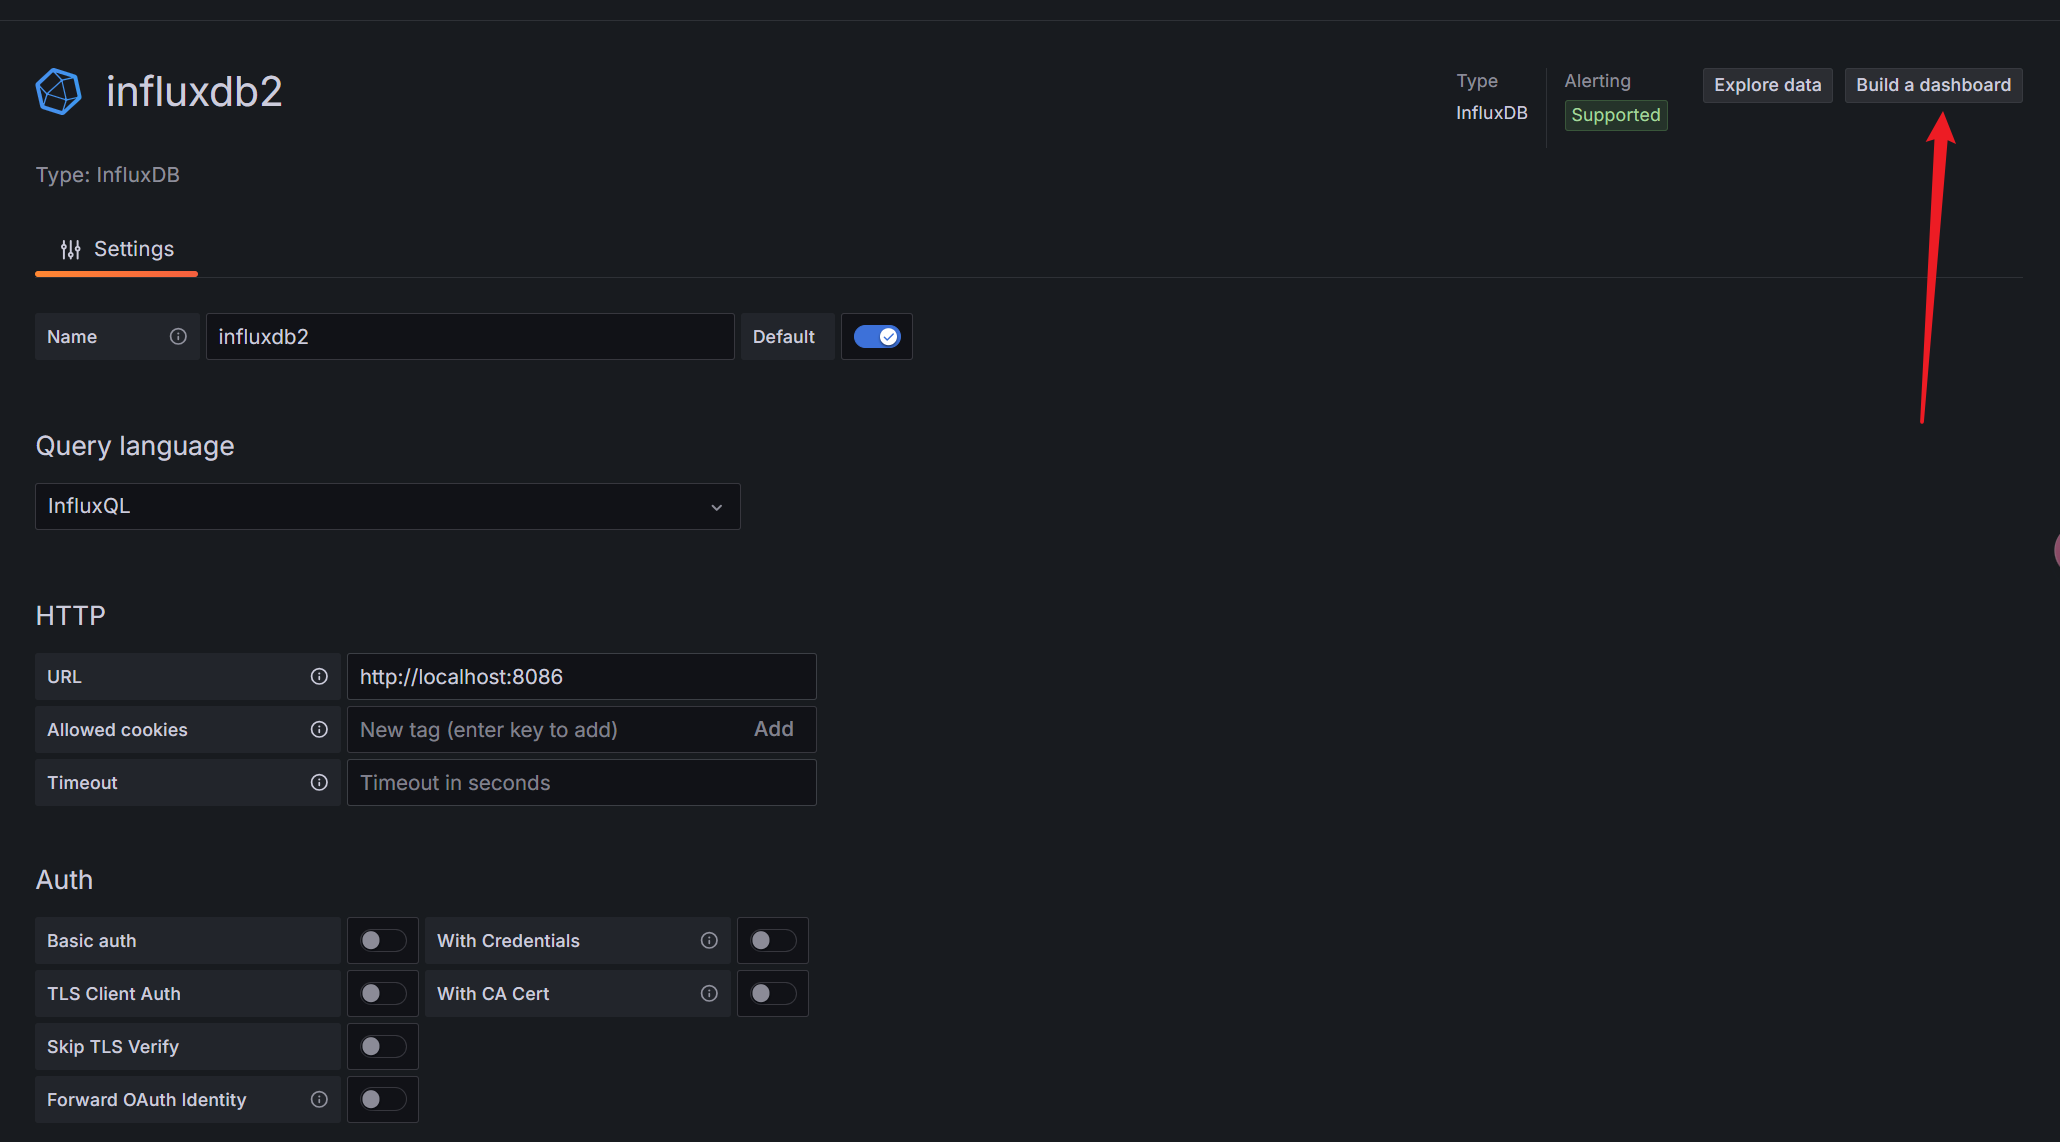The image size is (2060, 1142).
Task: Click the Alerting label in the header
Action: [1598, 81]
